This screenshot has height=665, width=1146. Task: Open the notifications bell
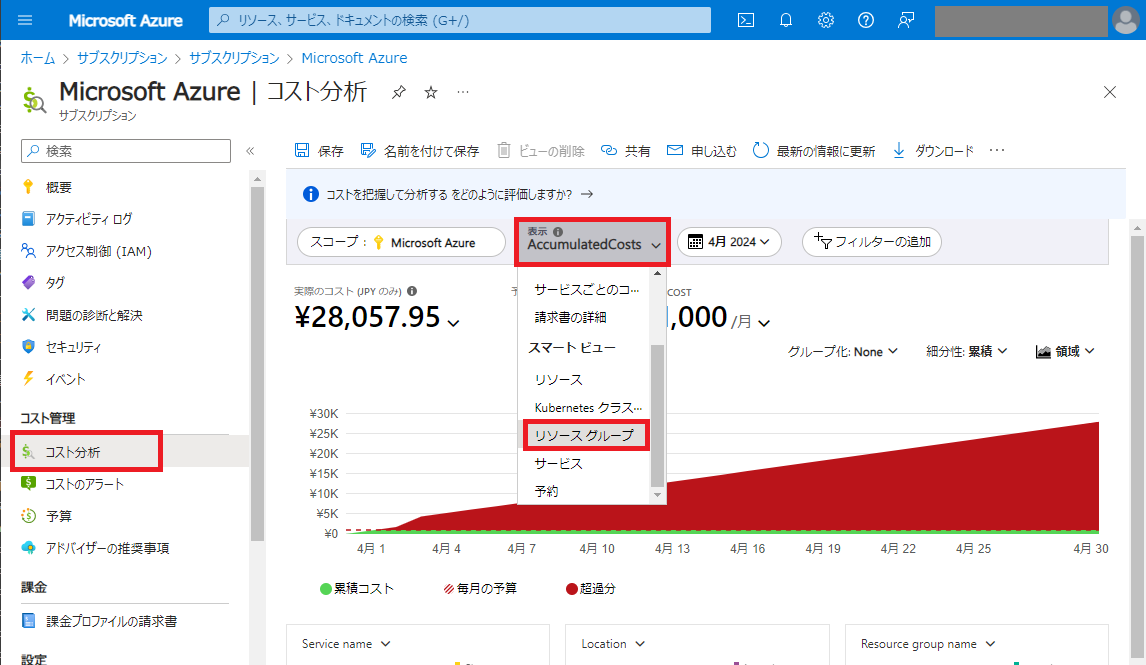click(x=786, y=20)
